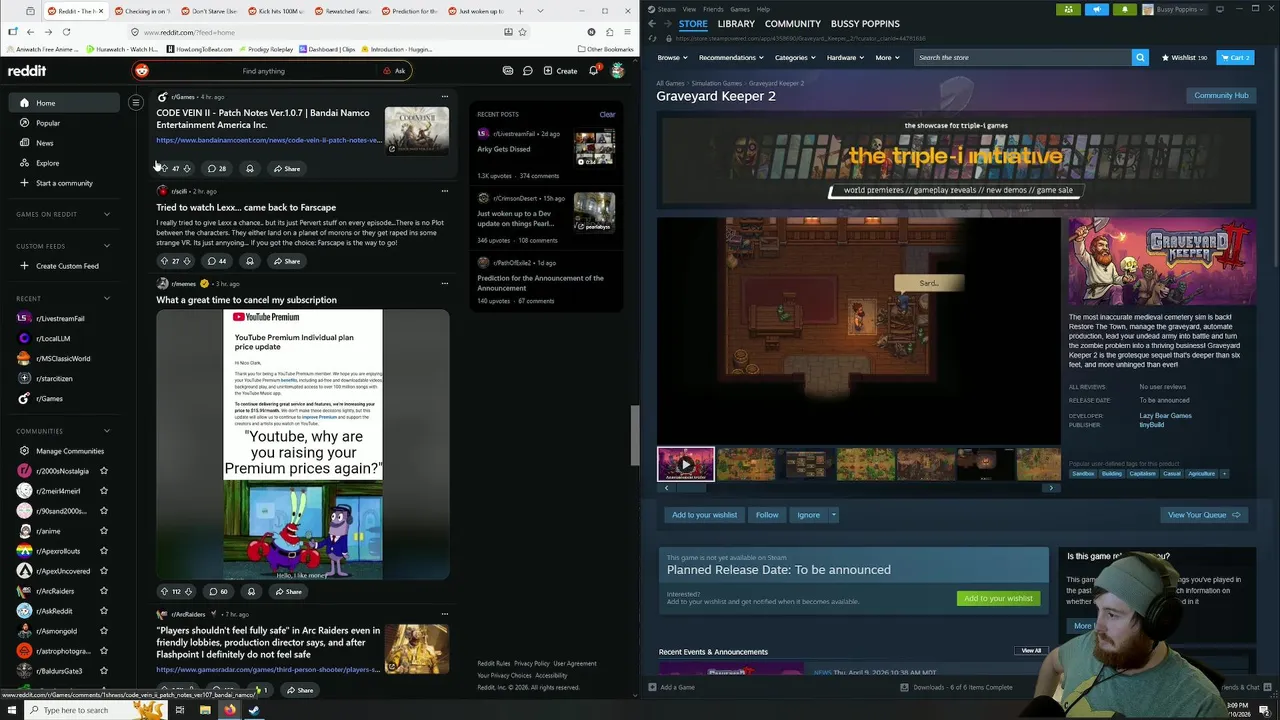Click the green Steam friends activity icon
Screen dimensions: 1280x720
click(1068, 9)
